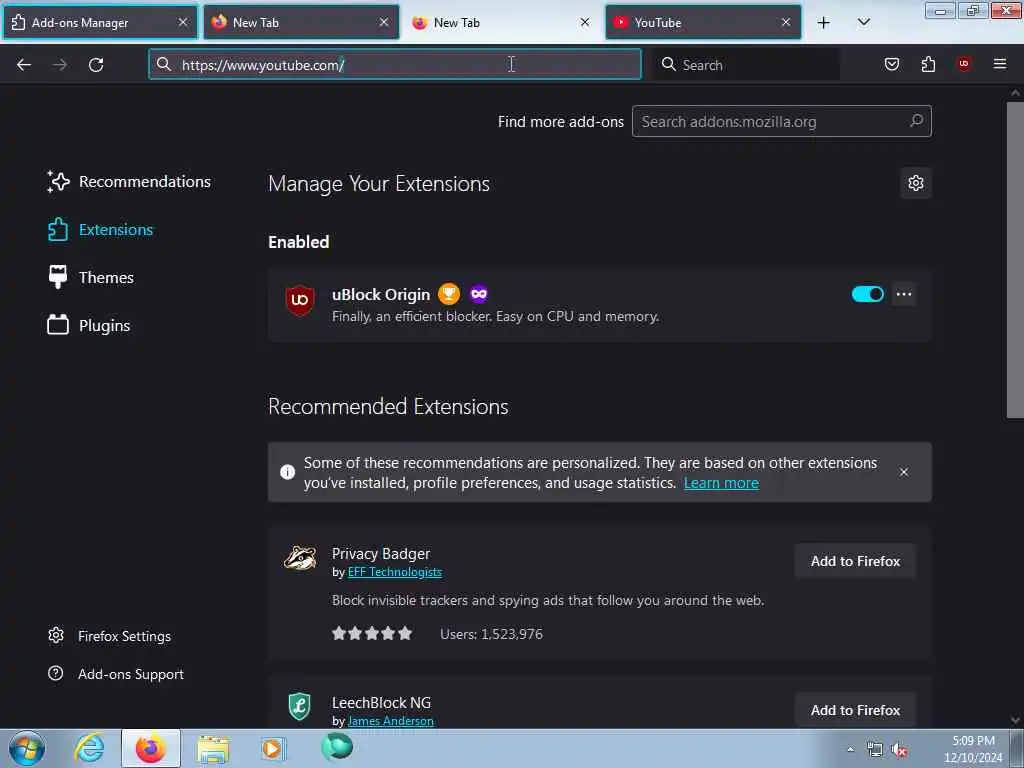
Task: Select Extensions in sidebar
Action: pos(101,230)
